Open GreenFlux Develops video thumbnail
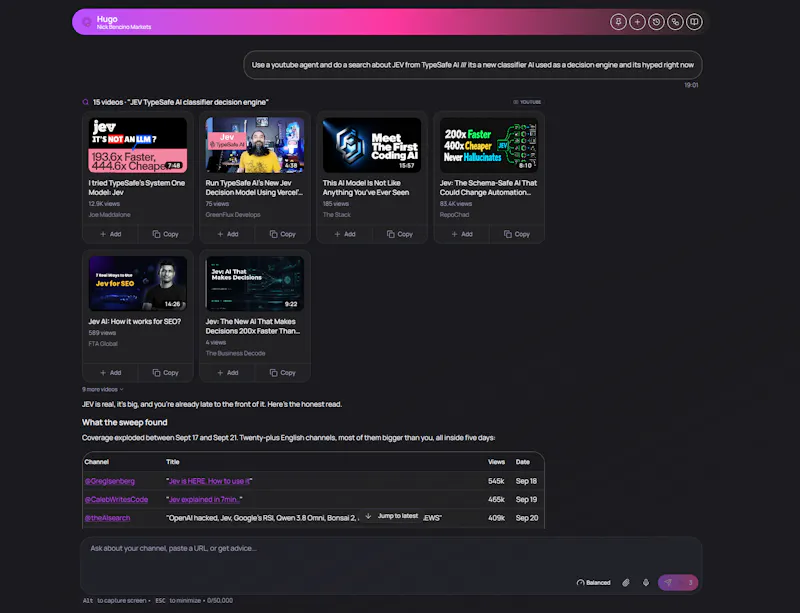 point(255,145)
